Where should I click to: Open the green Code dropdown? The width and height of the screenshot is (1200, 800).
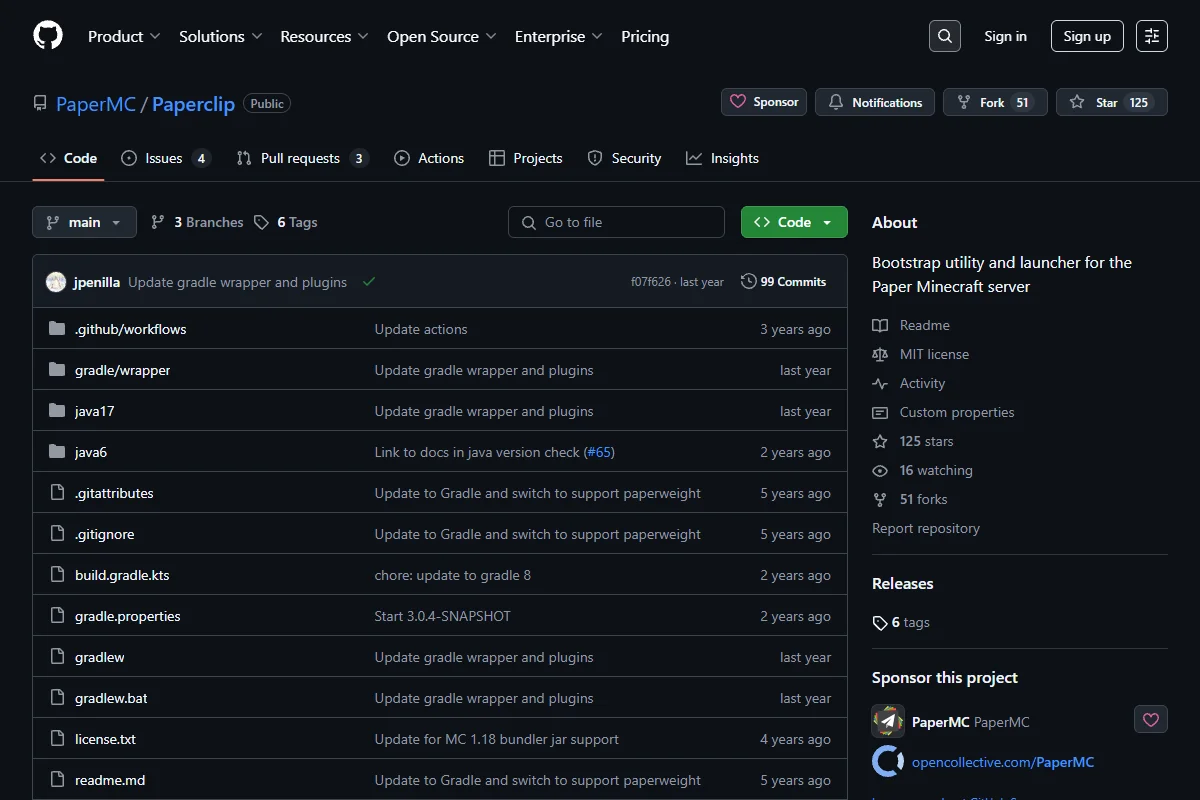coord(794,222)
